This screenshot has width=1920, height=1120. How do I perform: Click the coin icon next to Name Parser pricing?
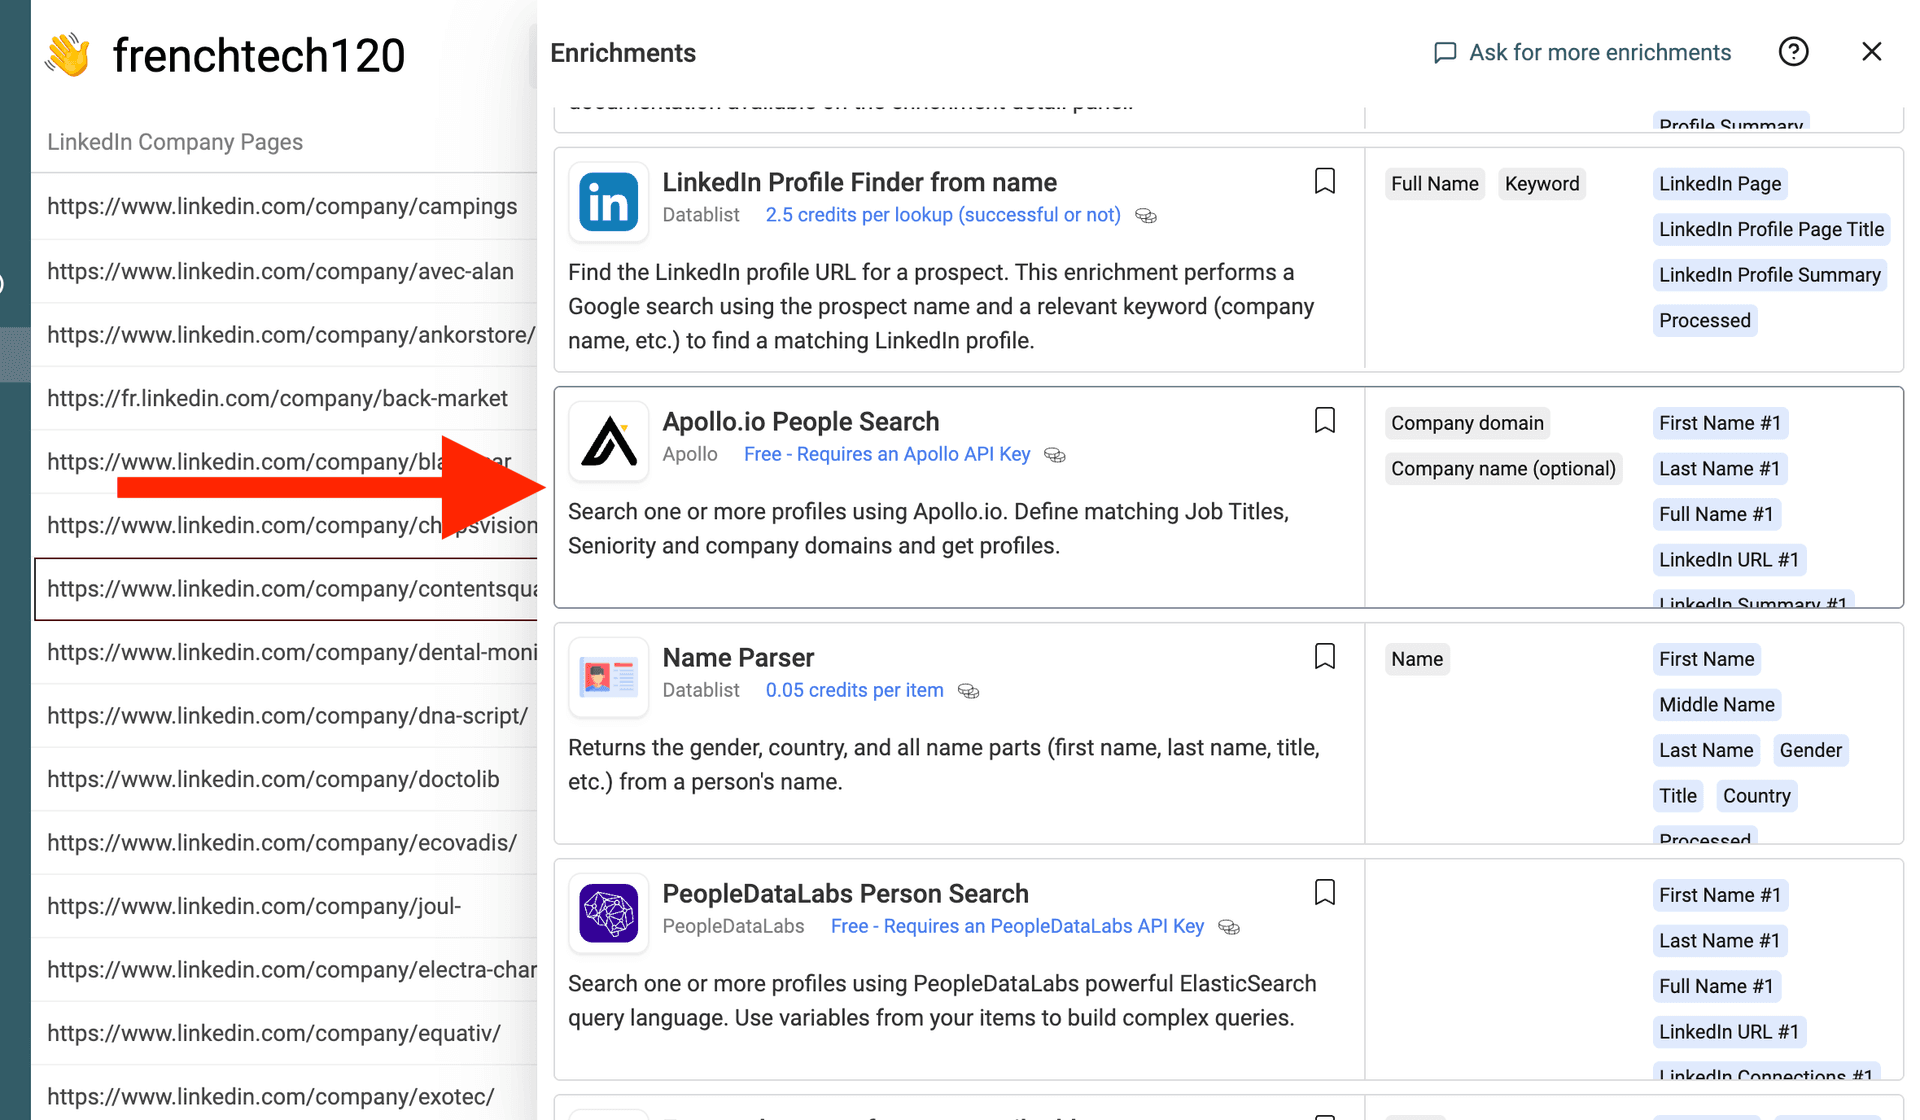click(968, 691)
